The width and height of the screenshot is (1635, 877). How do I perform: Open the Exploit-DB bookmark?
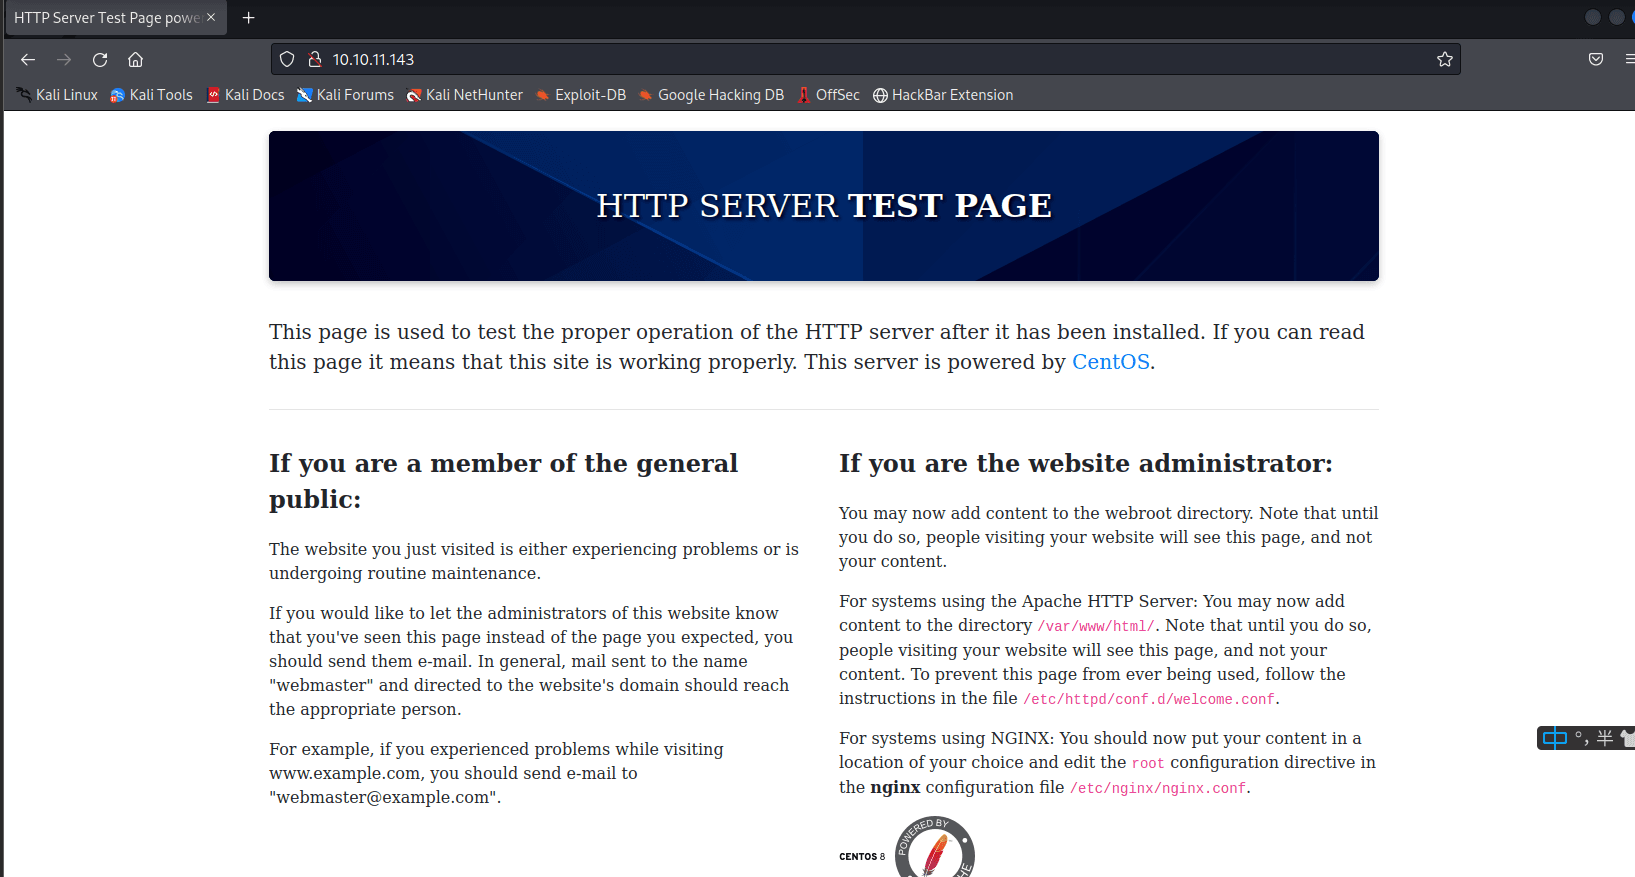click(x=581, y=95)
